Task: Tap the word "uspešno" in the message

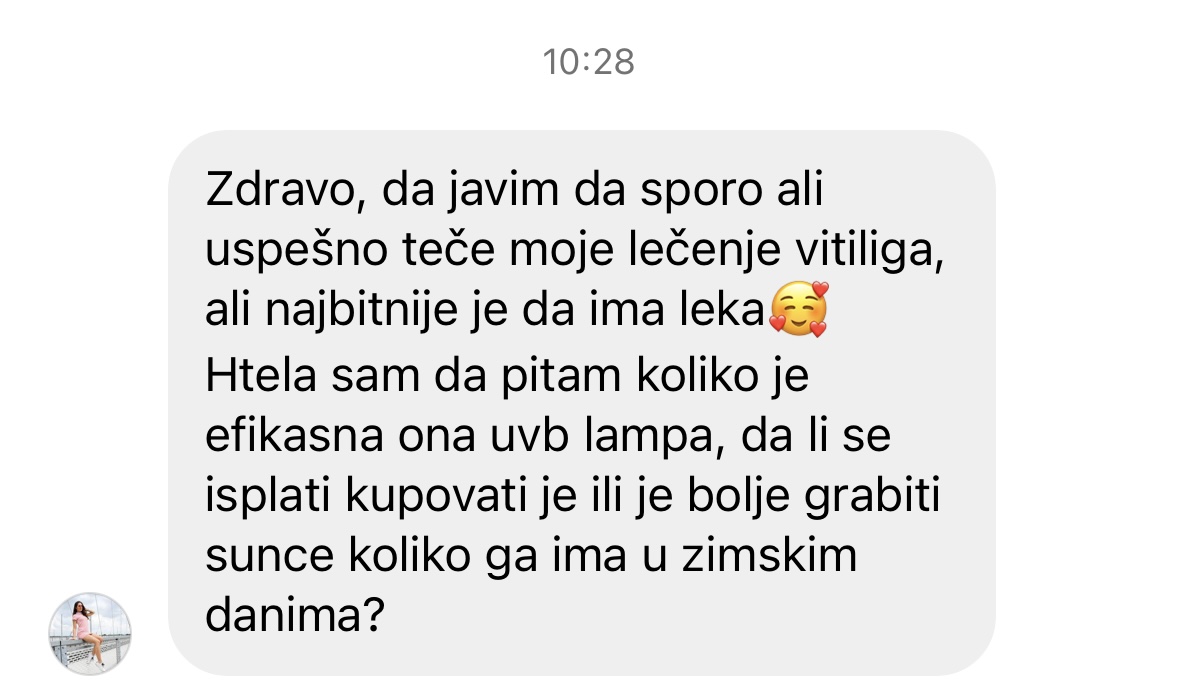Action: tap(296, 251)
